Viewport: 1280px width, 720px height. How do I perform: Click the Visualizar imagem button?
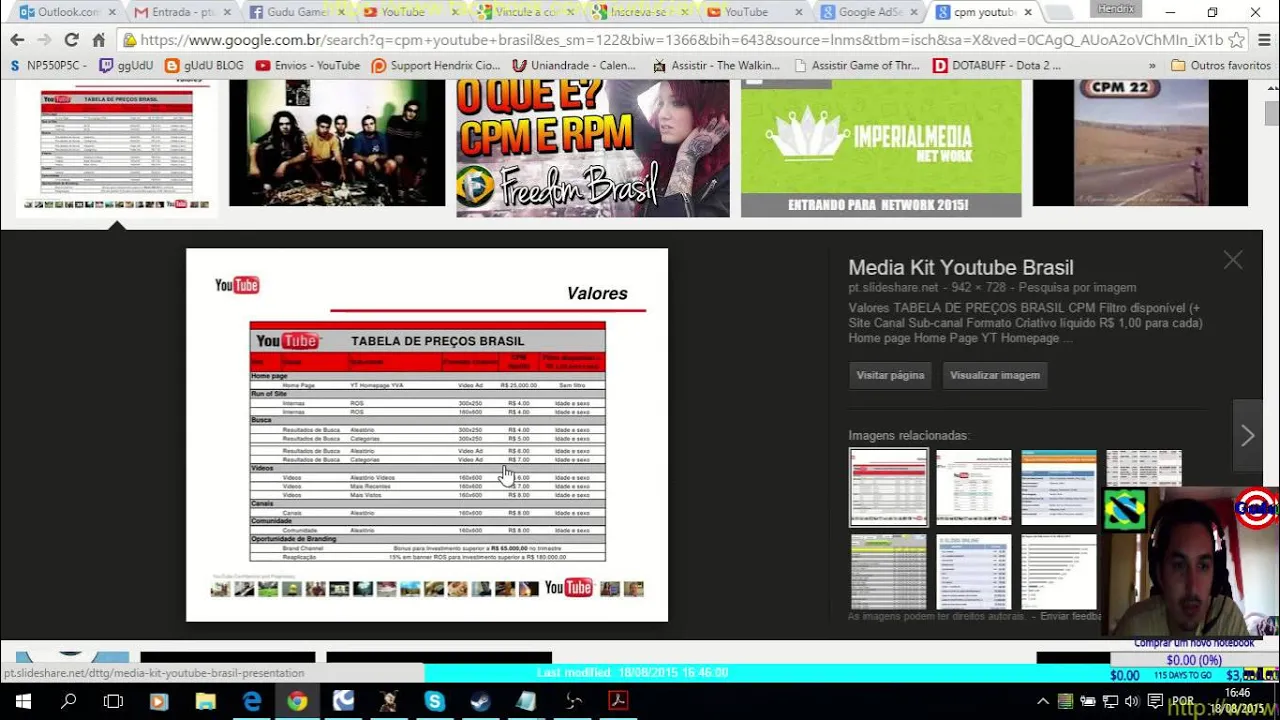click(x=995, y=375)
